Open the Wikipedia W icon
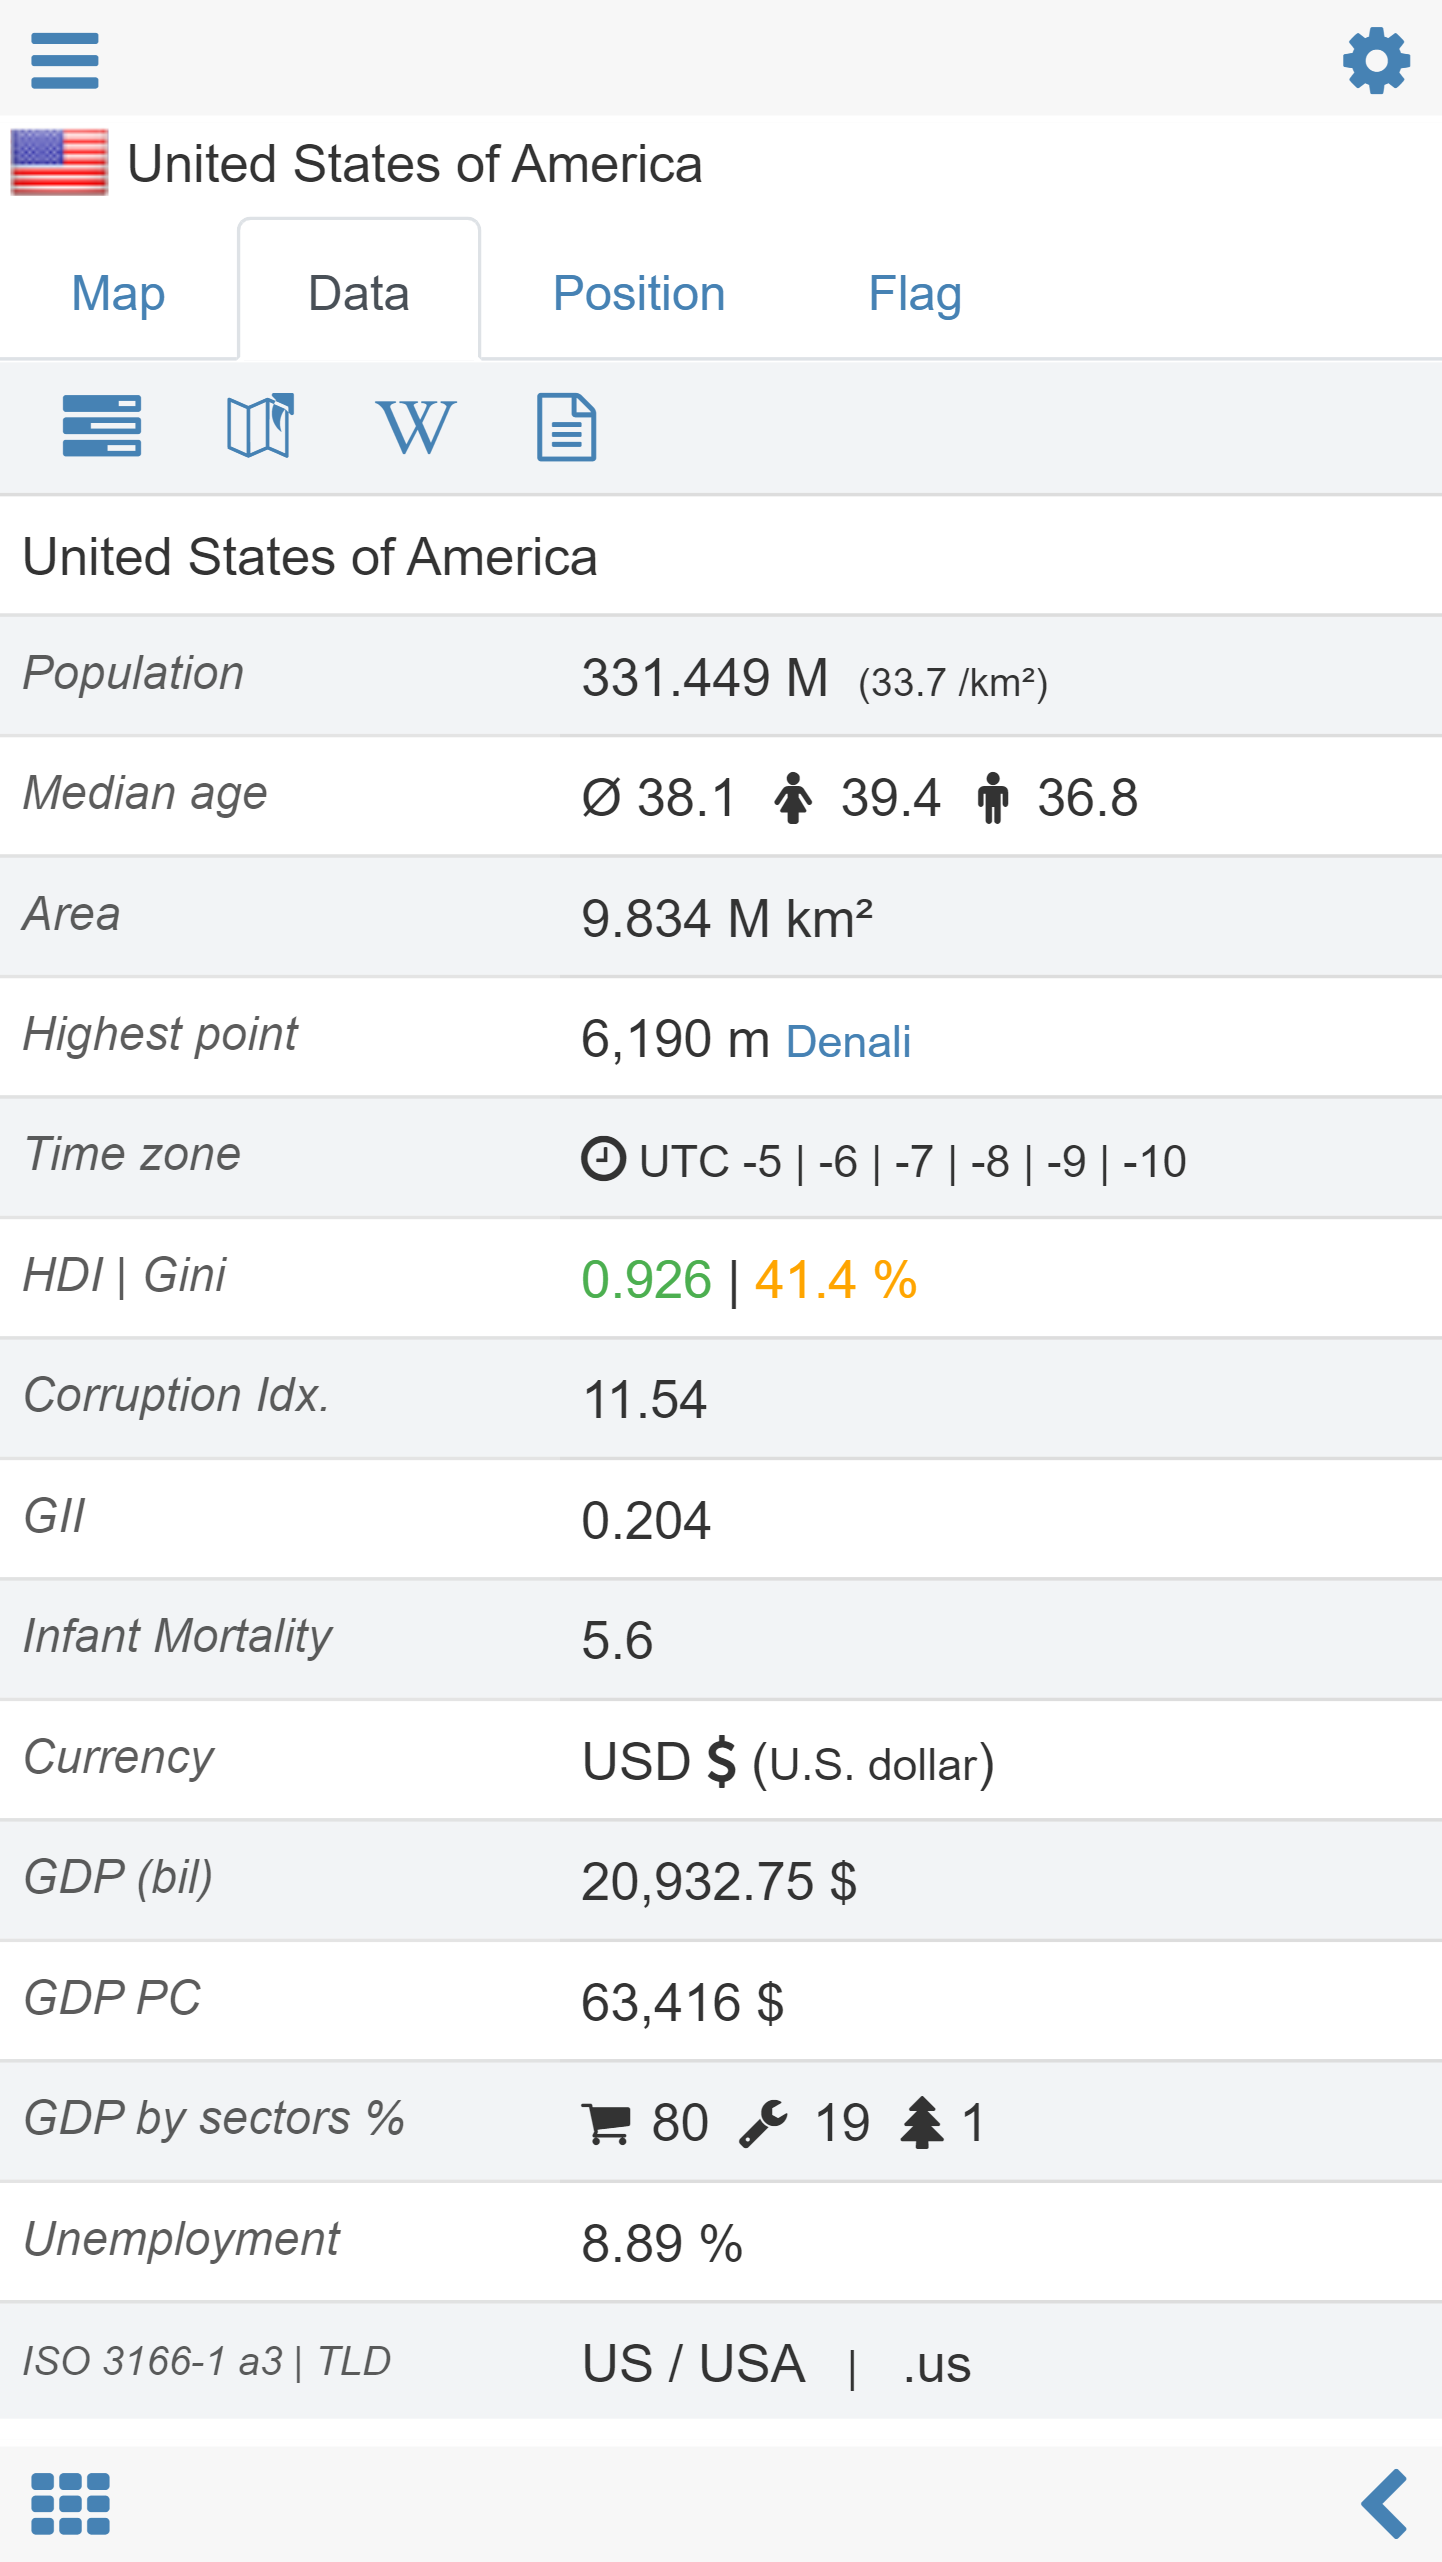Image resolution: width=1442 pixels, height=2562 pixels. (415, 427)
